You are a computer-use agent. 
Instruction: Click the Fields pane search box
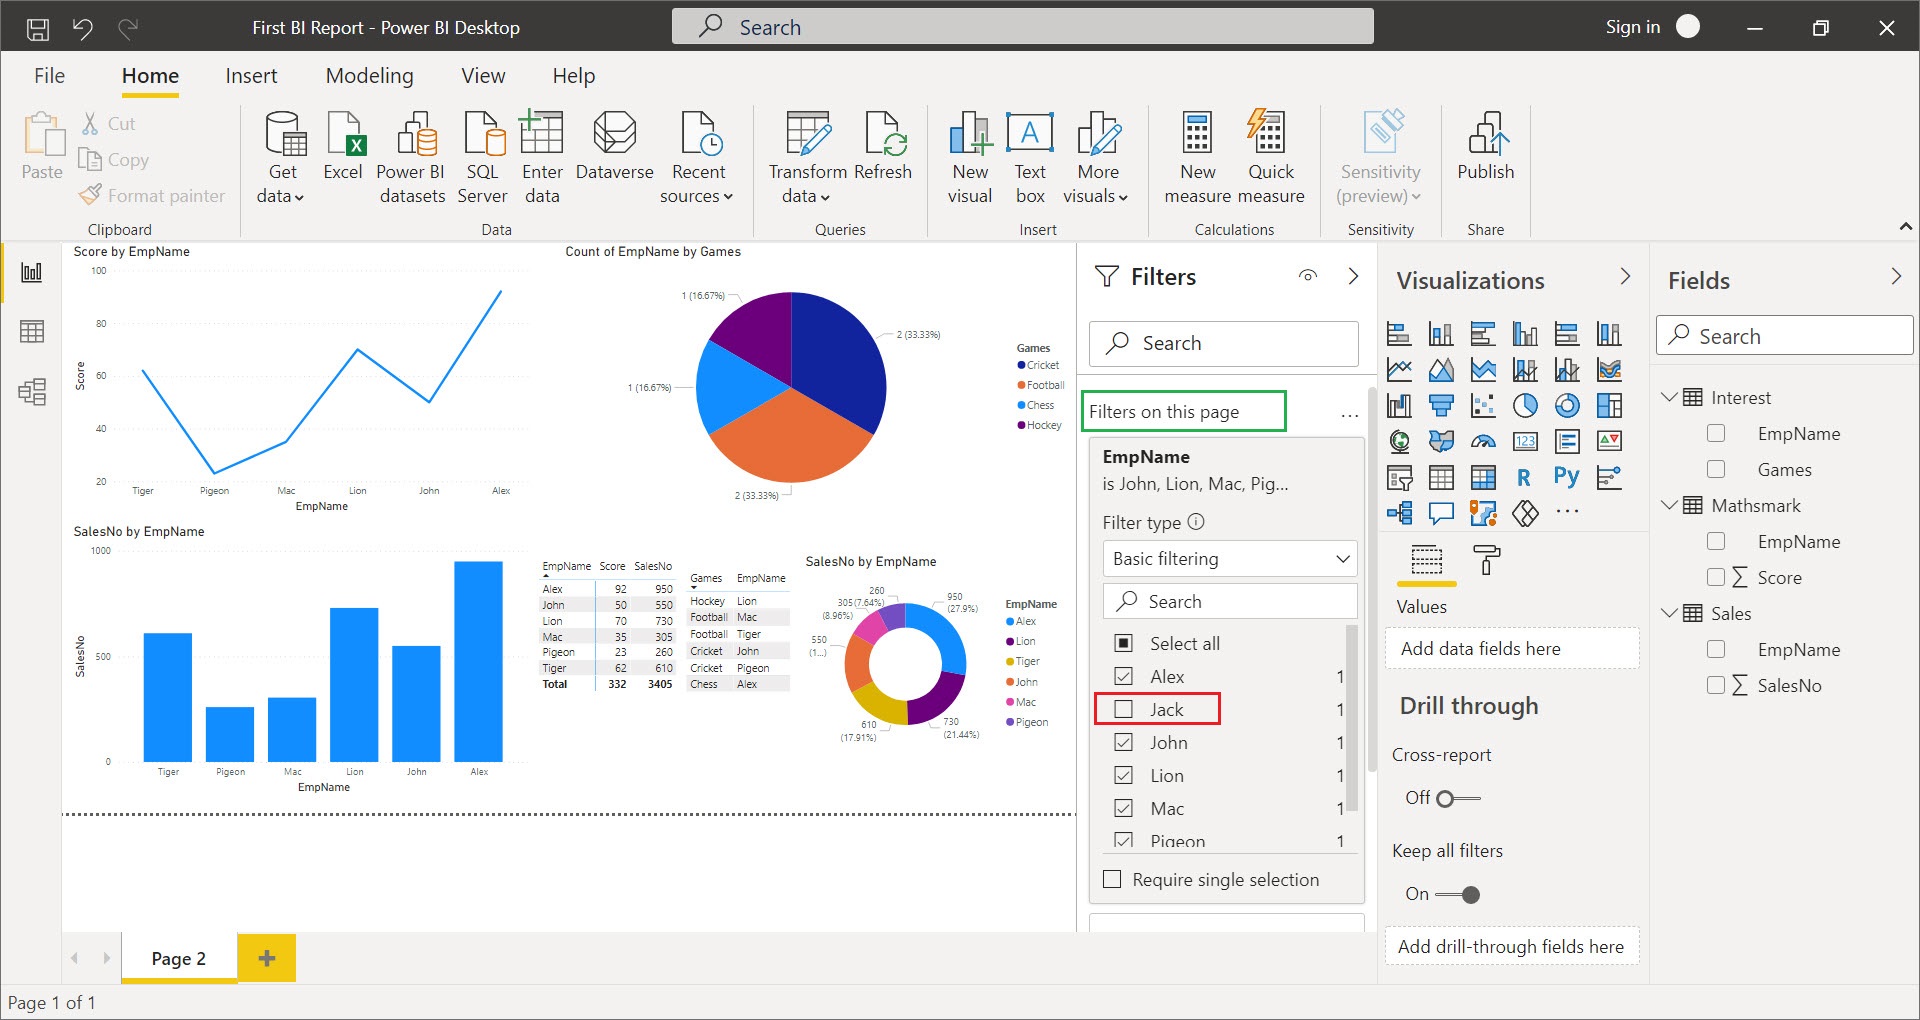pos(1785,336)
